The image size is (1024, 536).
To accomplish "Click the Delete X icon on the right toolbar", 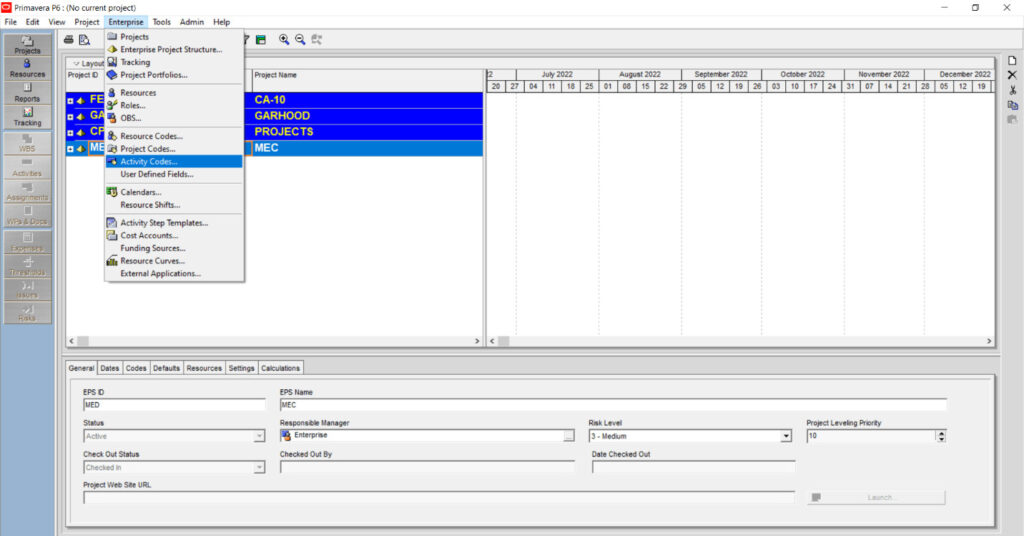I will (x=1012, y=75).
